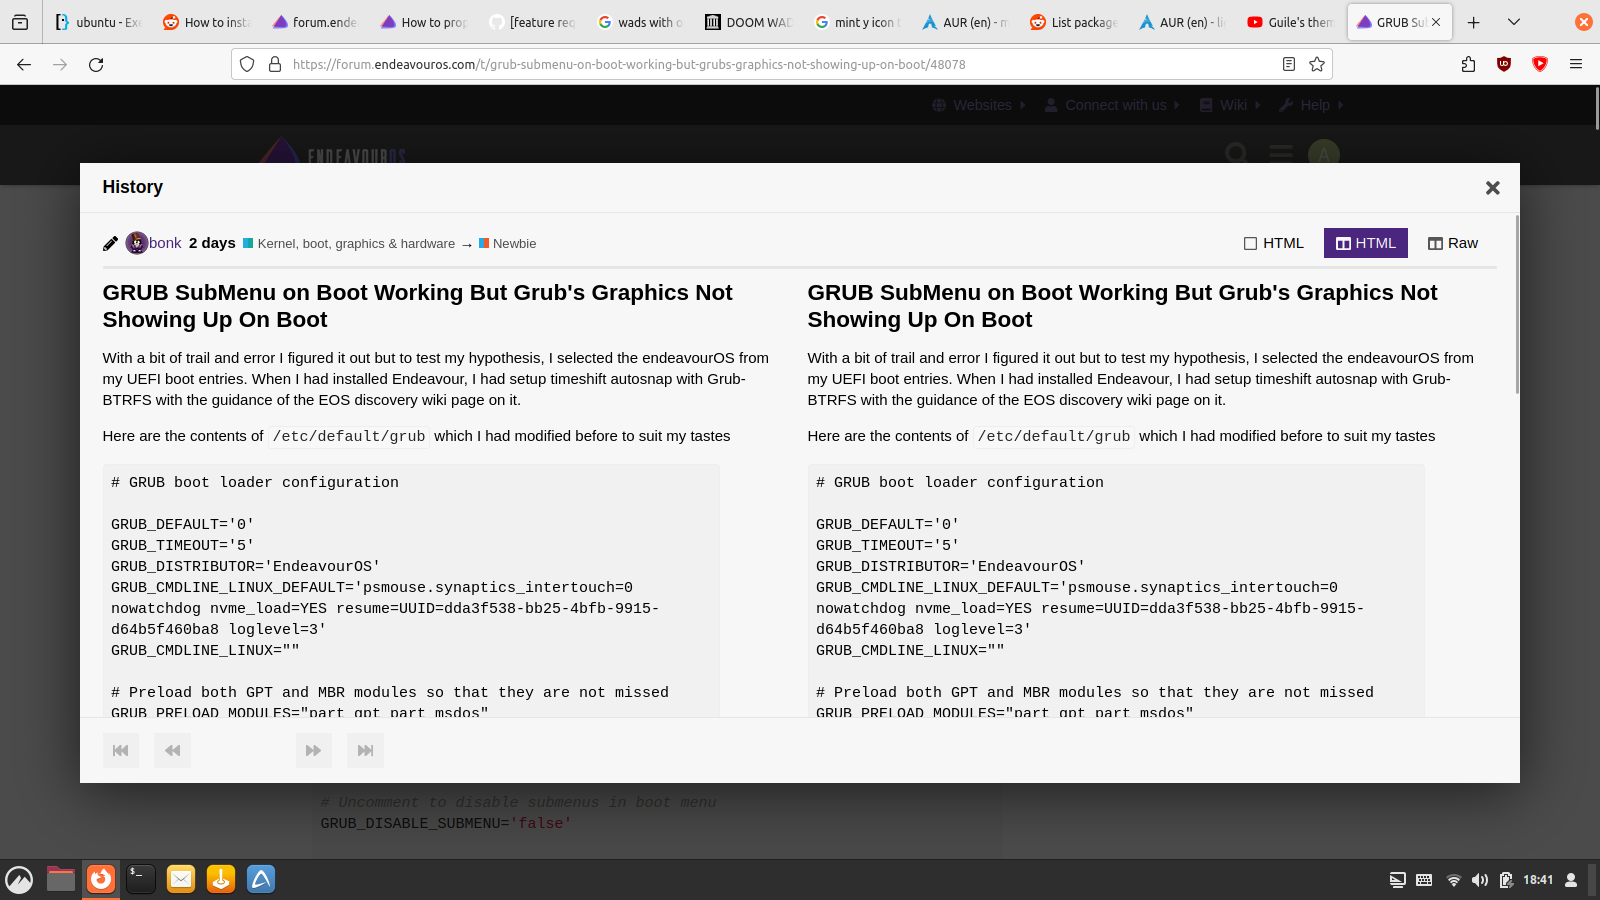The width and height of the screenshot is (1600, 900).
Task: Open the orange downloader app in taskbar
Action: (x=221, y=879)
